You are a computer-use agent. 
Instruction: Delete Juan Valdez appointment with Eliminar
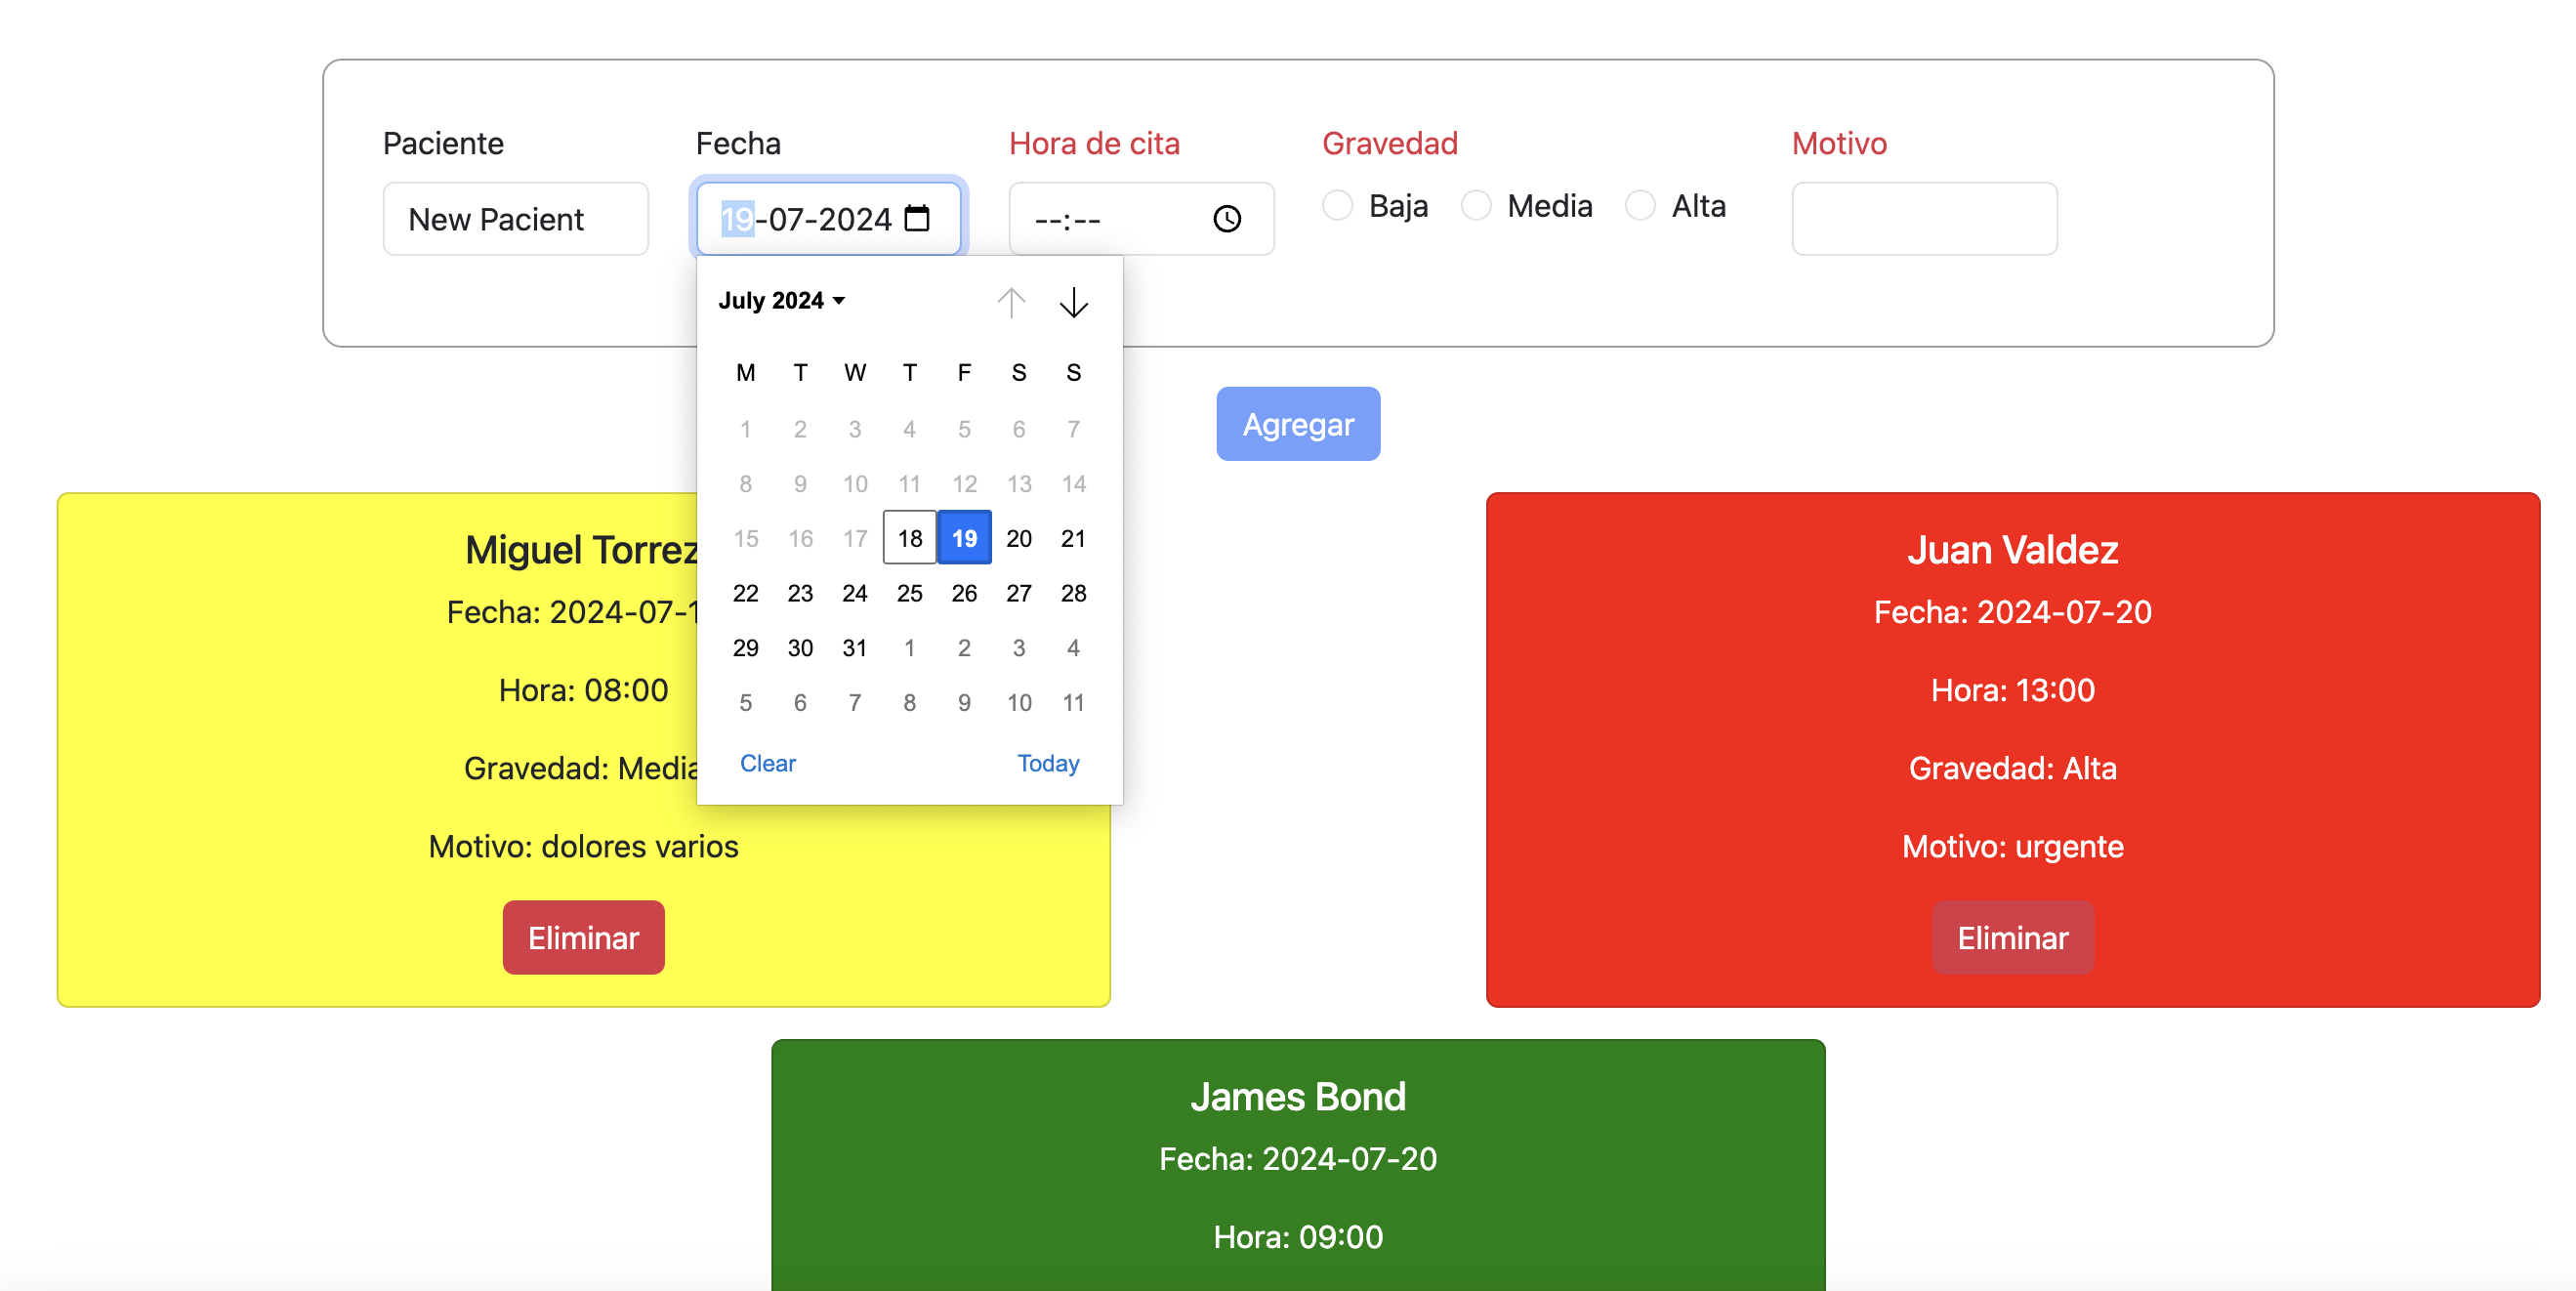2012,938
